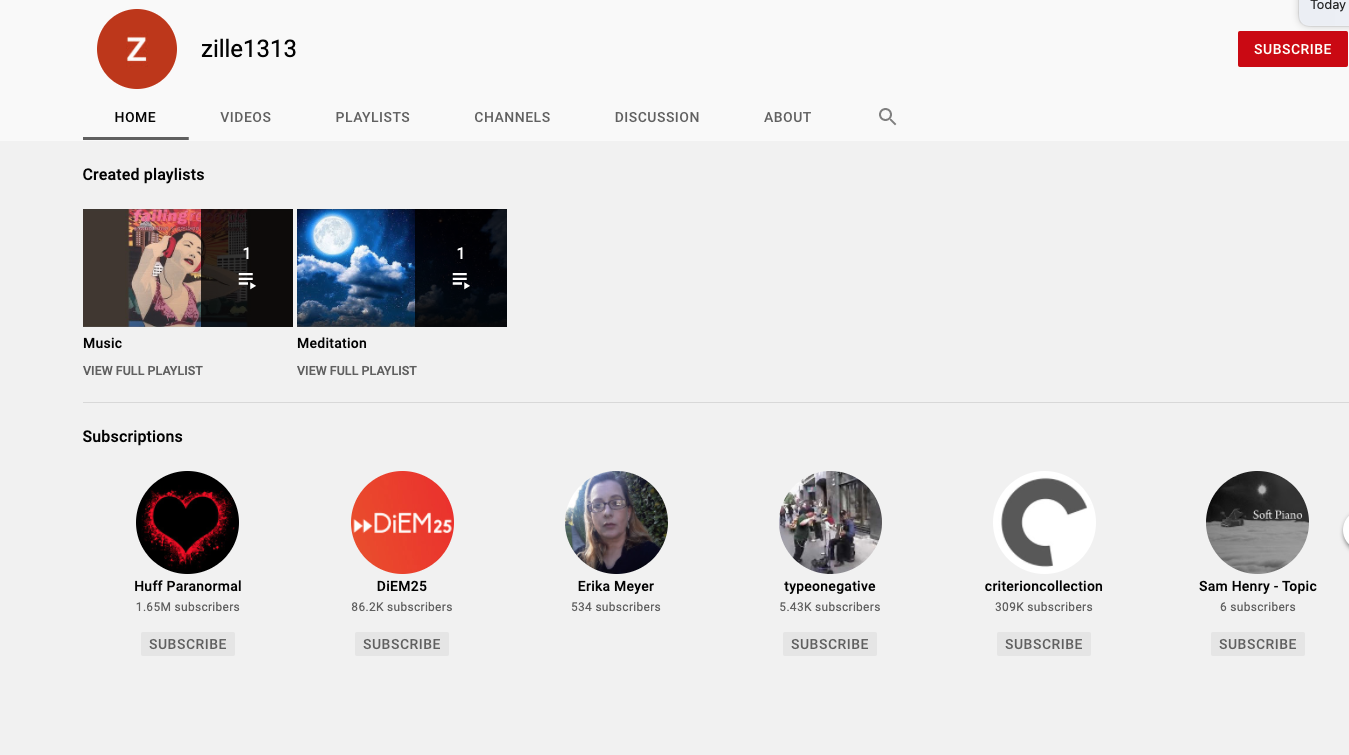Click the criterioncollection channel name
1349x755 pixels.
coord(1044,586)
